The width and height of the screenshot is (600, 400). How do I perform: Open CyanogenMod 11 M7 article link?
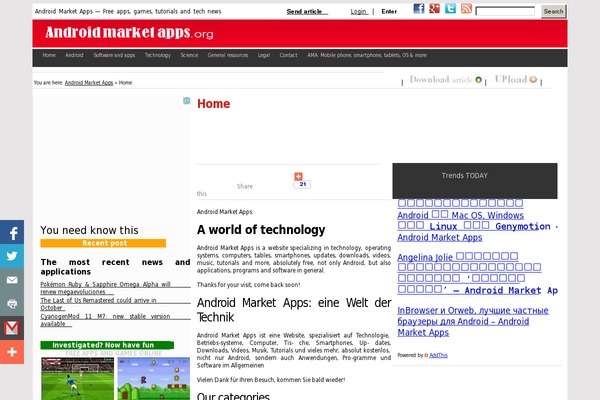[x=105, y=320]
